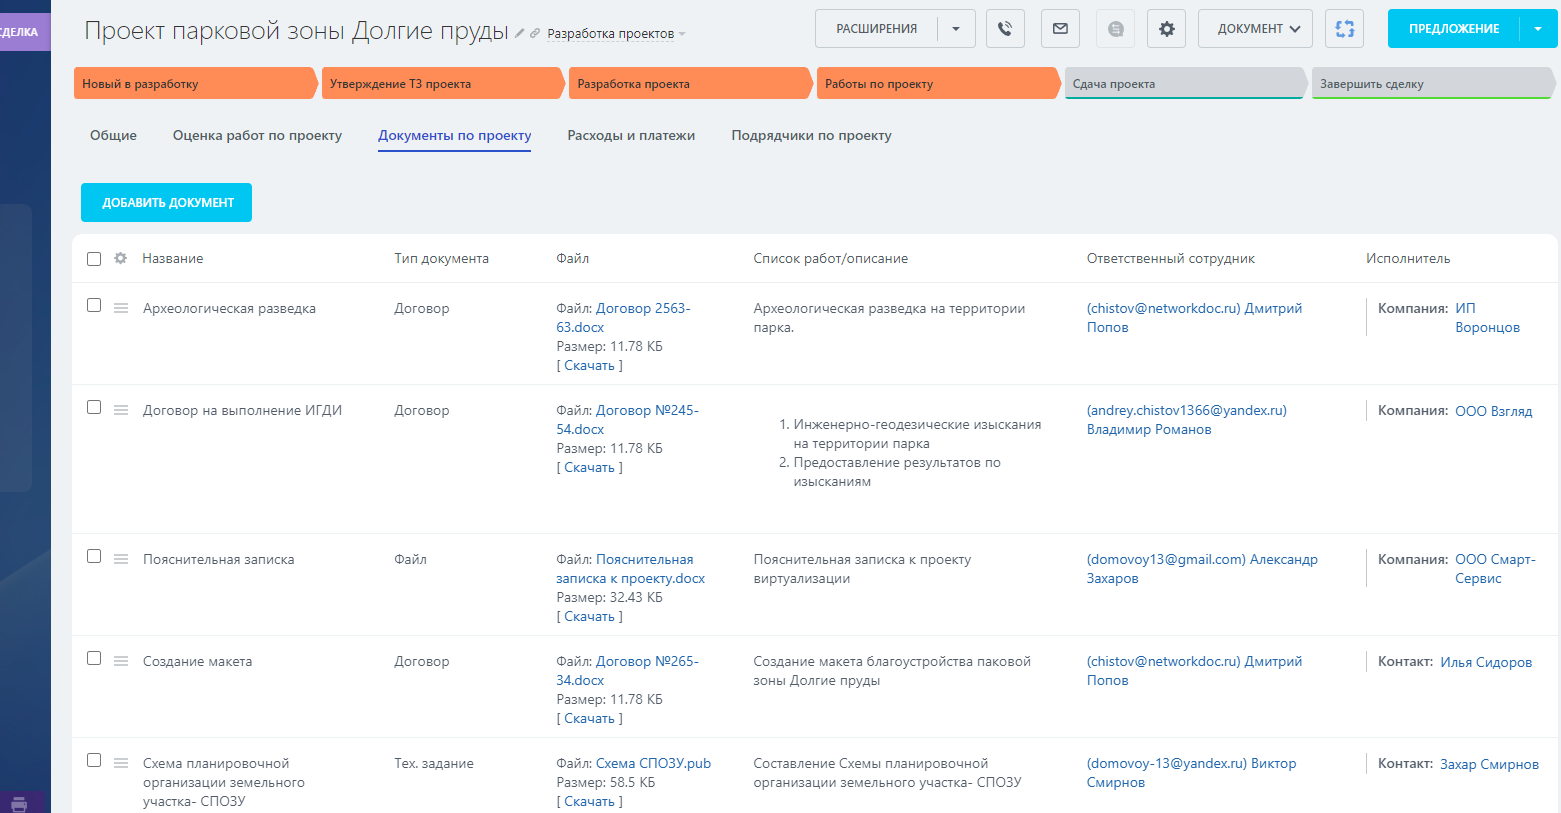Open the gear settings button in top toolbar
1561x813 pixels.
[x=1166, y=29]
